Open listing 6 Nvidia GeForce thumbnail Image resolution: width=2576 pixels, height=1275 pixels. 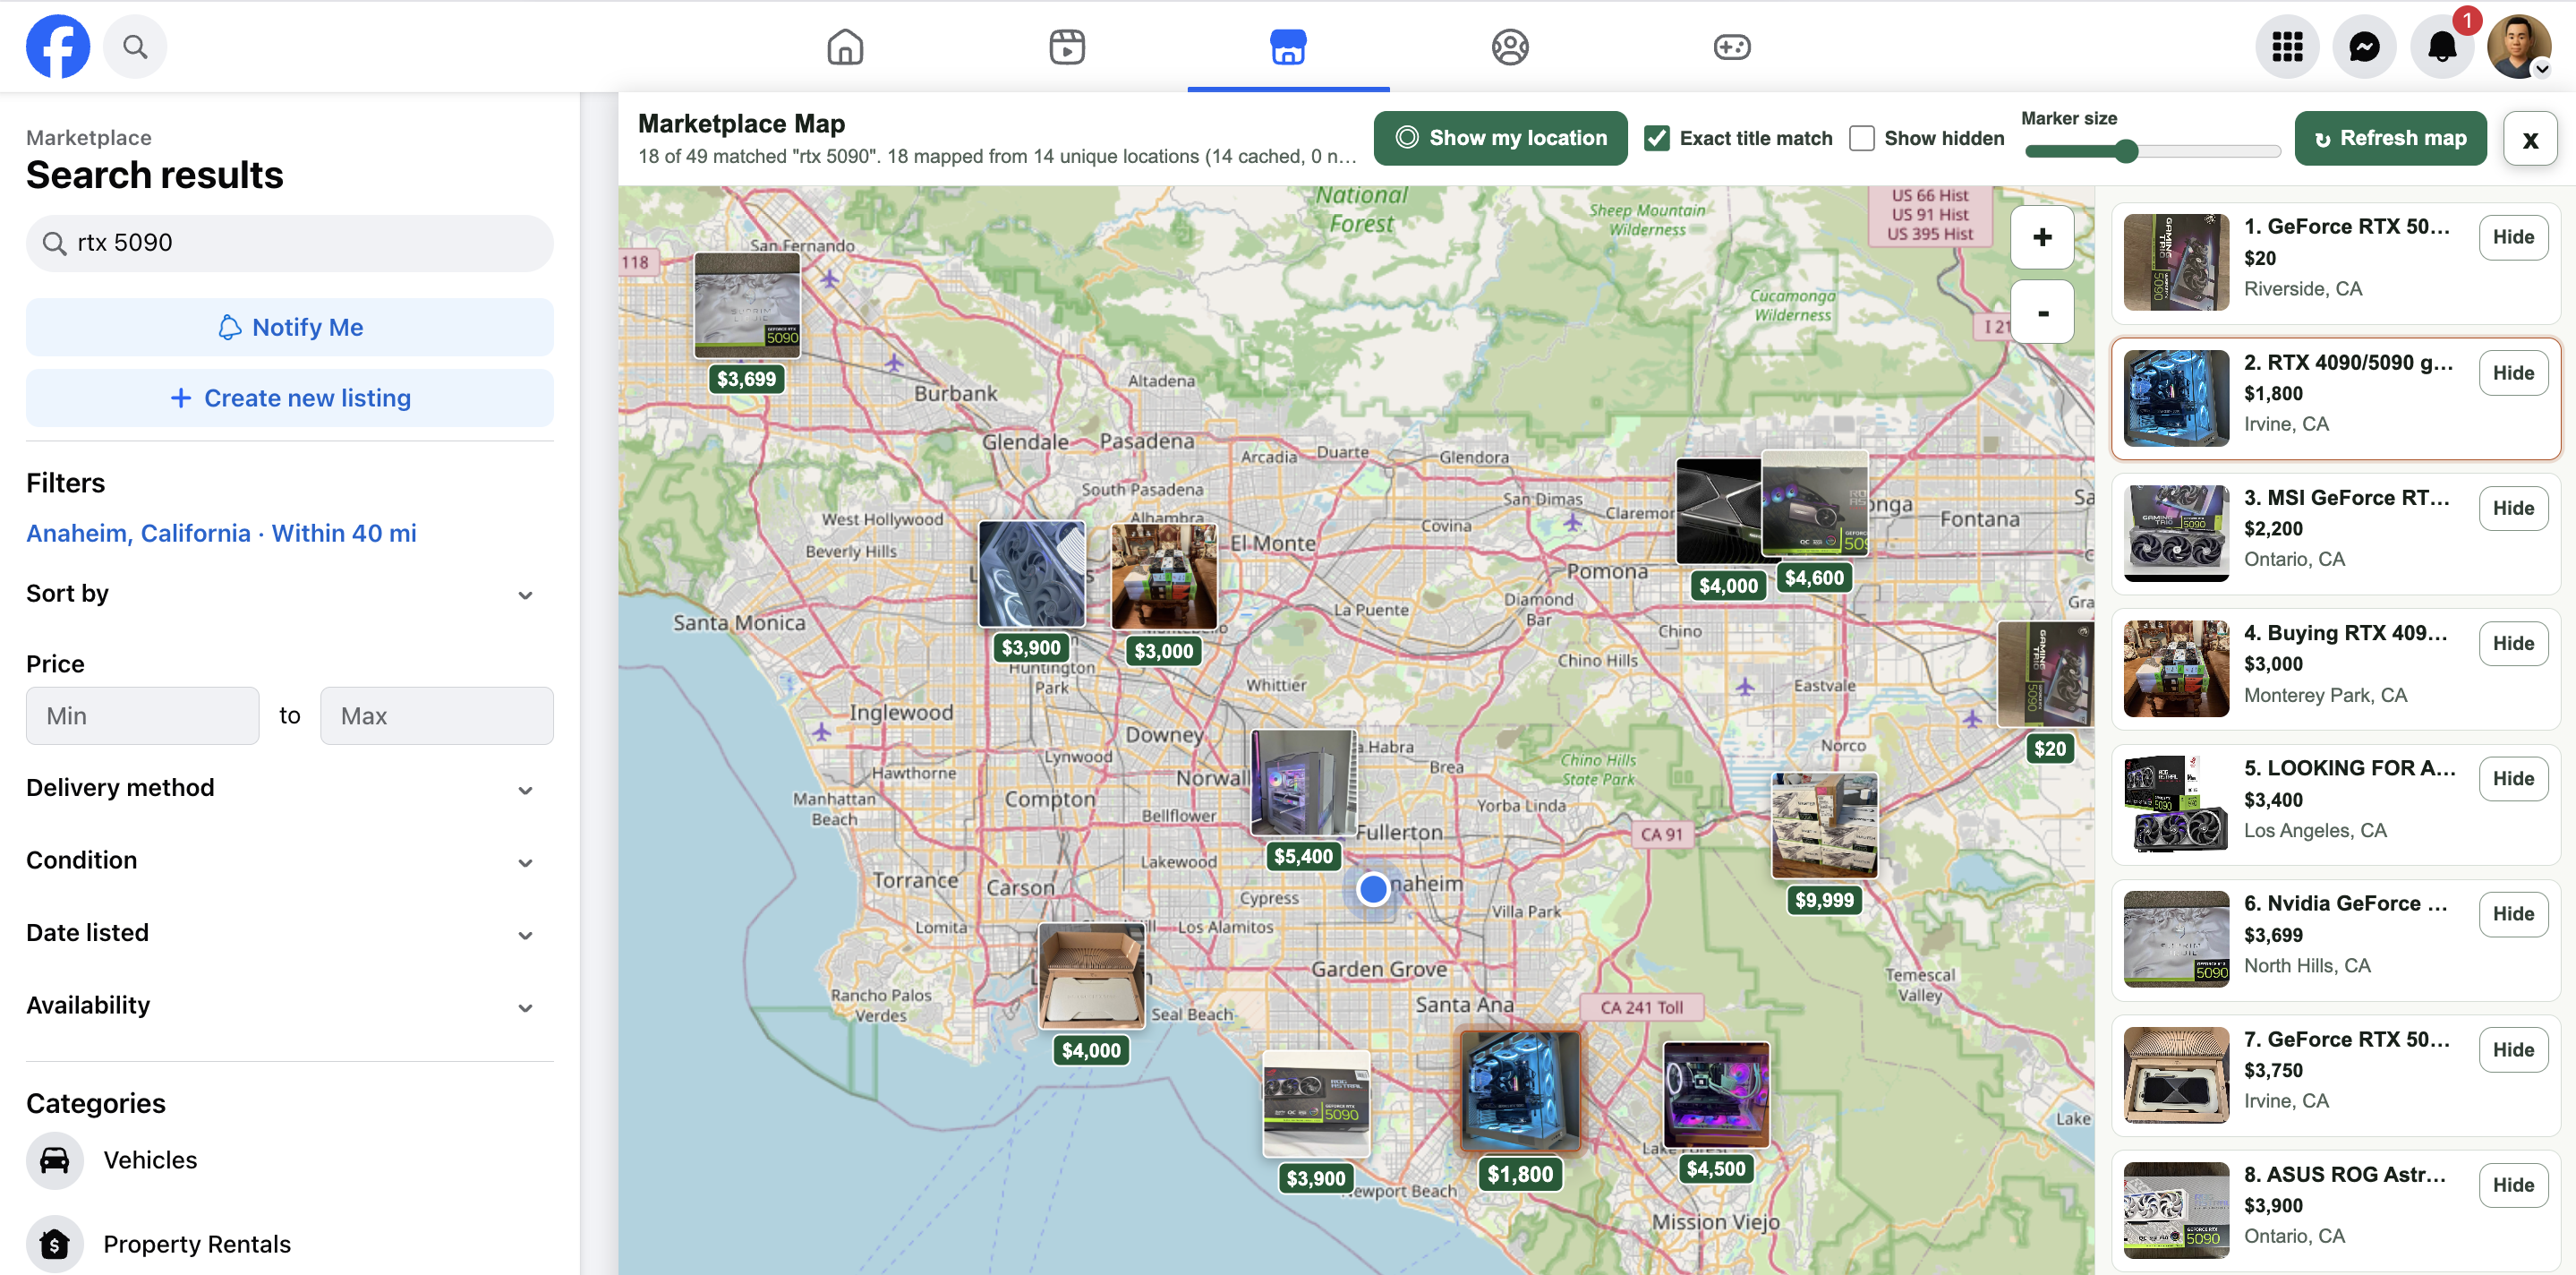2176,939
